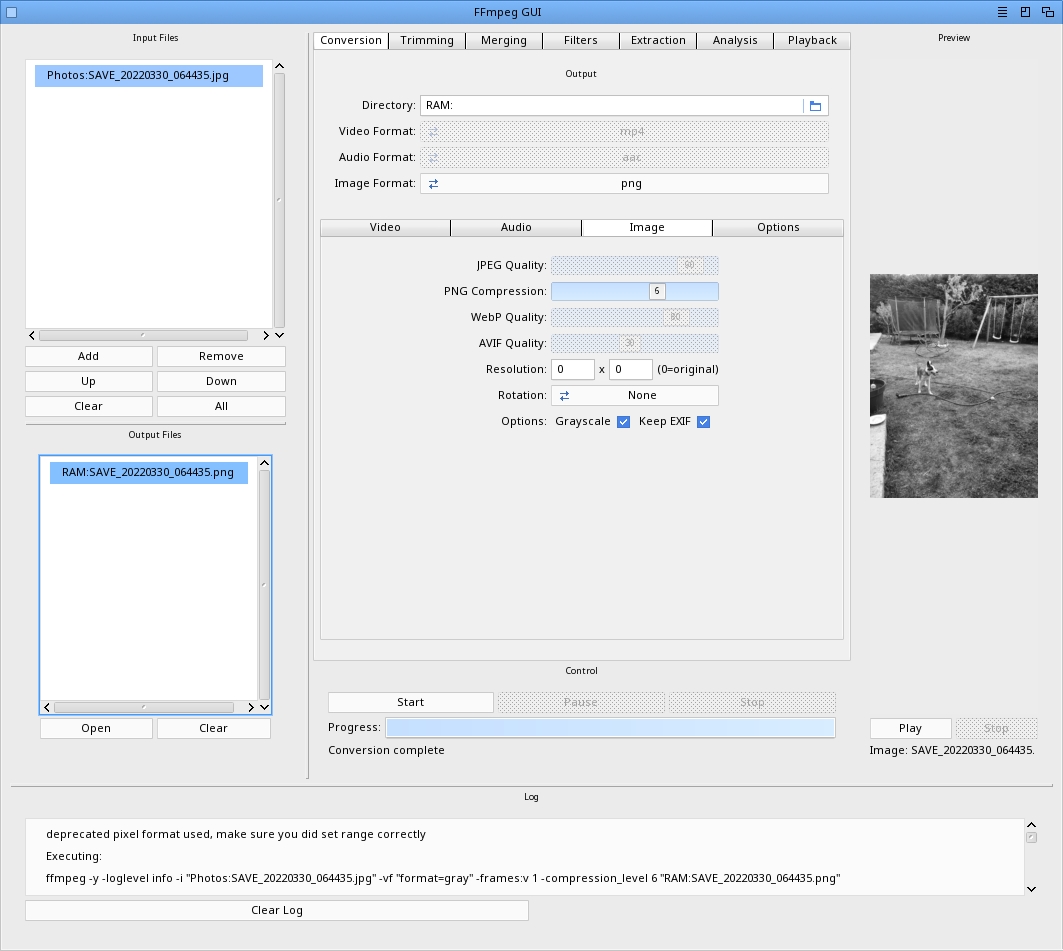Click the Clear Log button
This screenshot has height=951, width=1063.
point(277,910)
